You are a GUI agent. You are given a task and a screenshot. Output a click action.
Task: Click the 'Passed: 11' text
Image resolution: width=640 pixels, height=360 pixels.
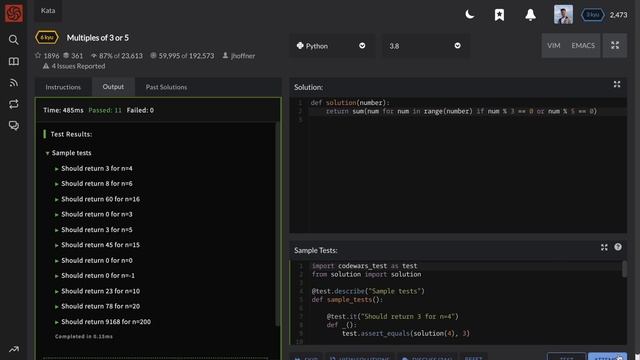(x=105, y=110)
